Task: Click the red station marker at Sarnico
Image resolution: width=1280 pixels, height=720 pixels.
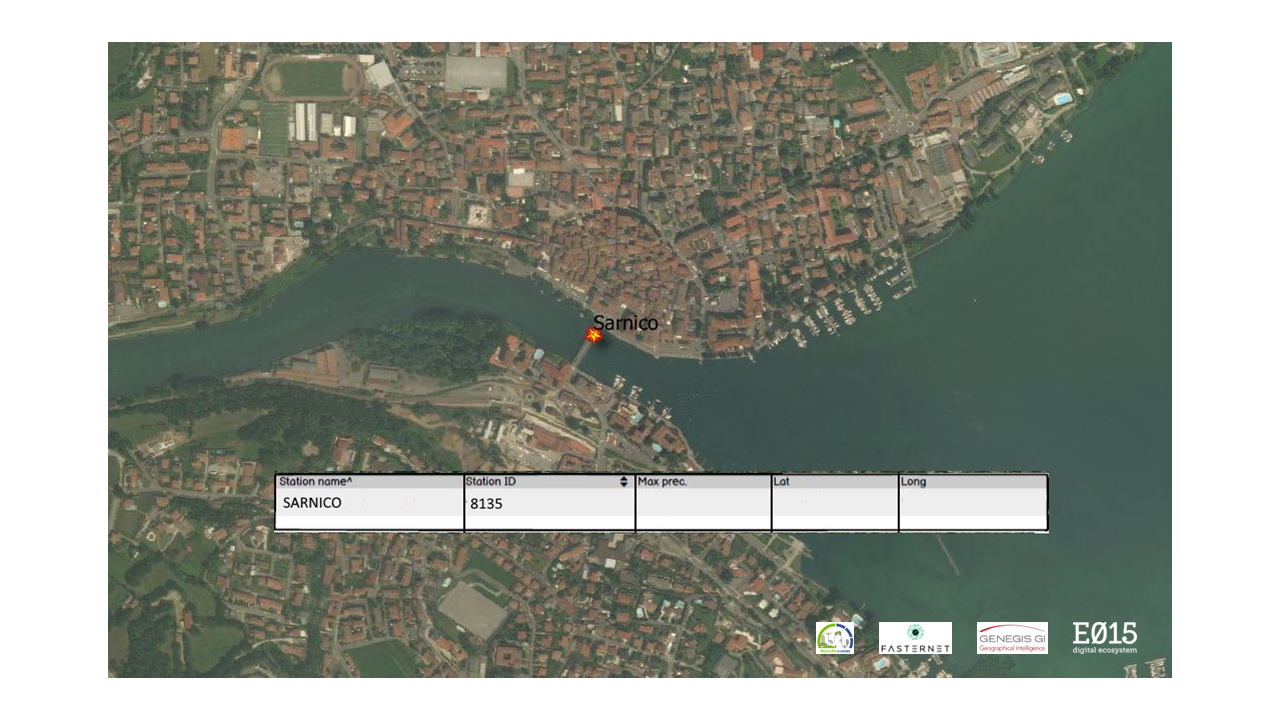Action: (594, 337)
